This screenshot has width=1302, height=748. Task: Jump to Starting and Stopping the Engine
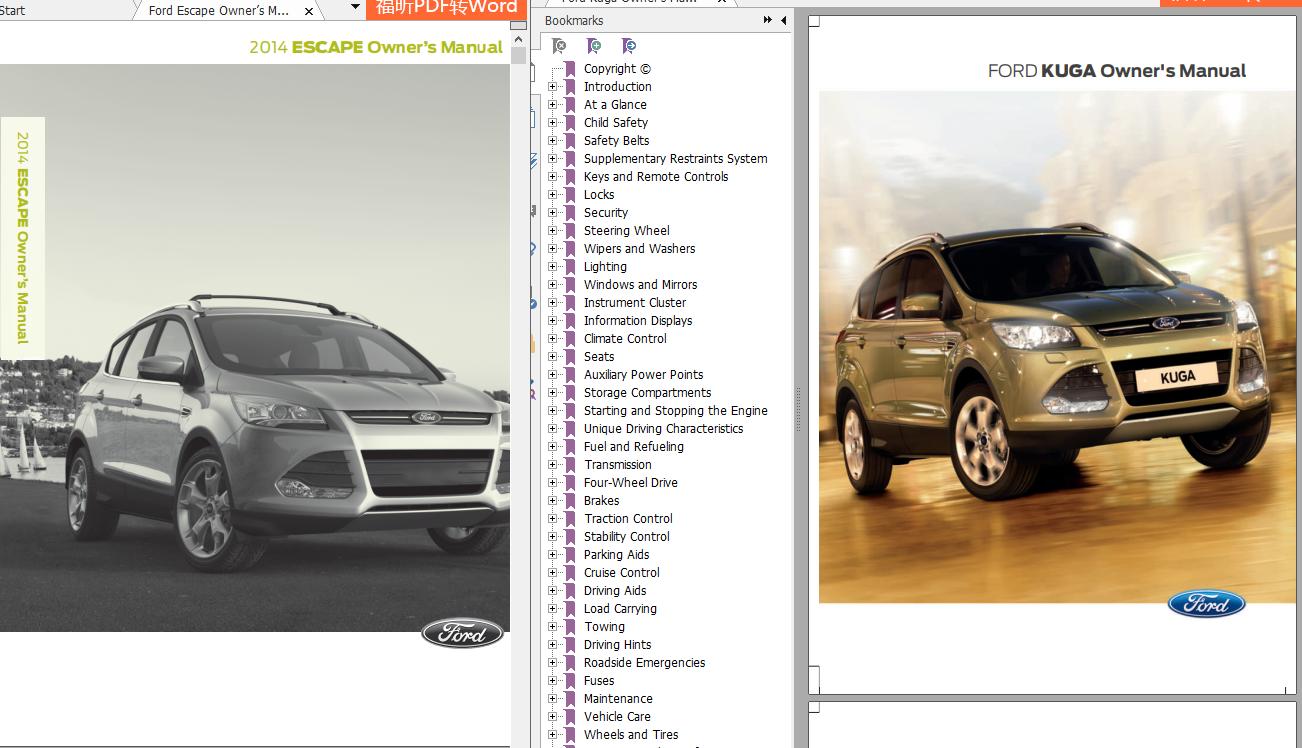pyautogui.click(x=676, y=411)
